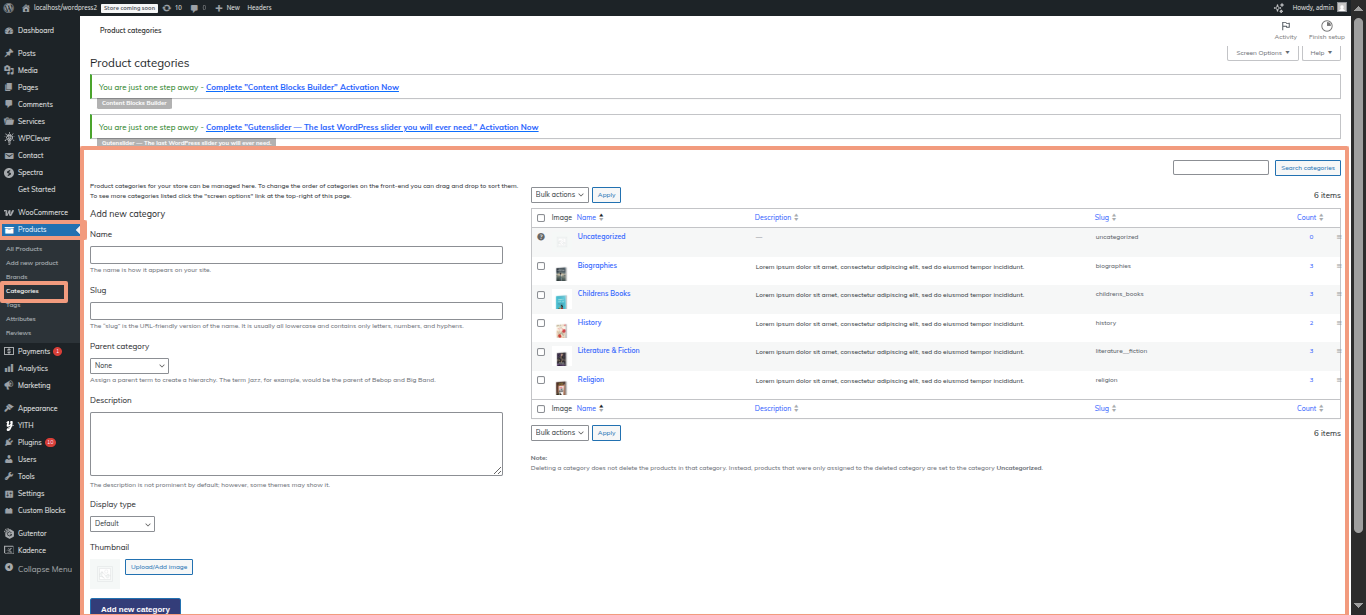Click the Biographies category thumbnail image
The width and height of the screenshot is (1366, 615).
tap(561, 273)
